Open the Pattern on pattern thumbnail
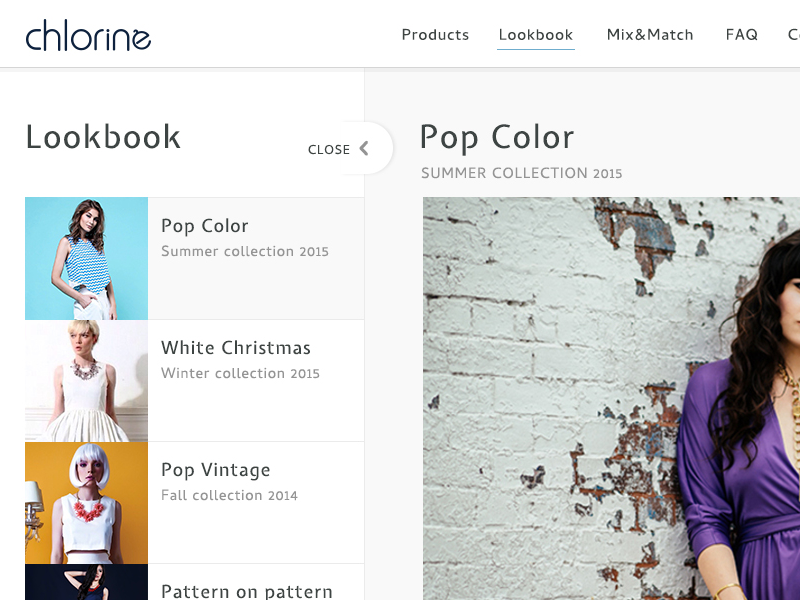 pyautogui.click(x=86, y=582)
